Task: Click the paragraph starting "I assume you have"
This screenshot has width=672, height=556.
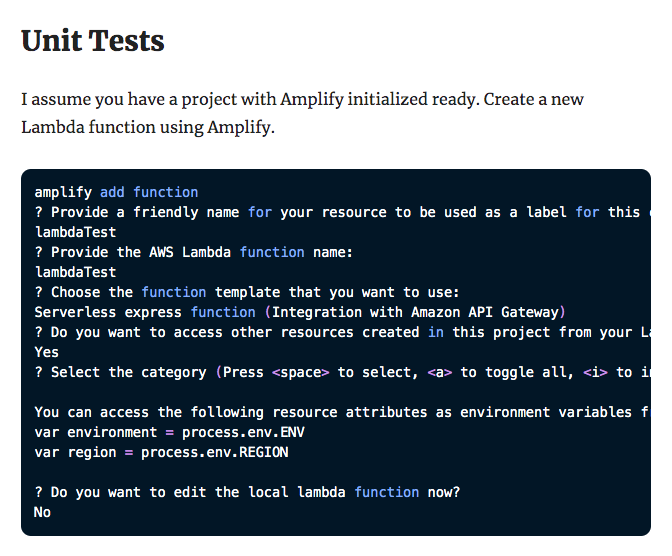Action: [x=303, y=113]
